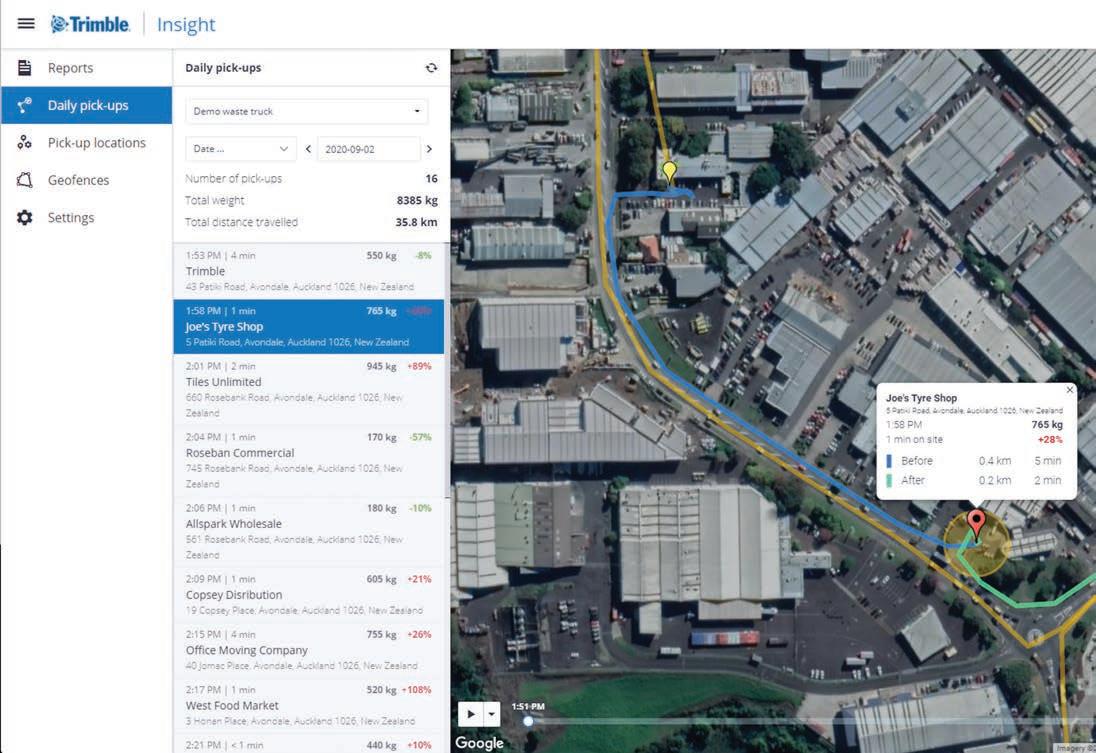
Task: Click the Google logo on map
Action: 480,743
